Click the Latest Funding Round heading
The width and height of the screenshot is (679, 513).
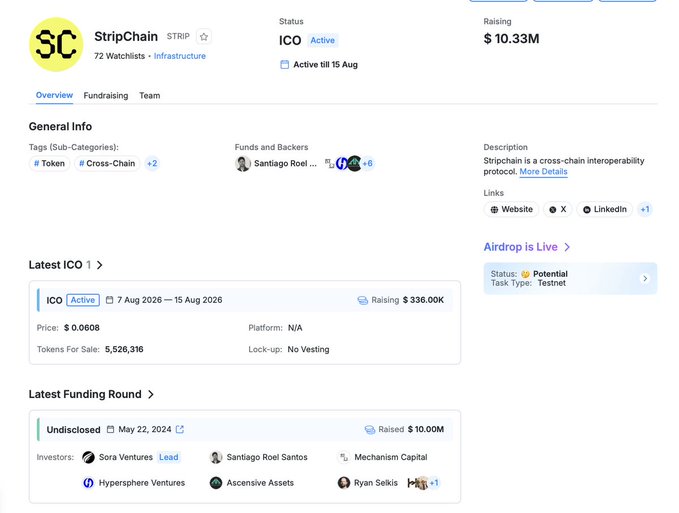85,394
